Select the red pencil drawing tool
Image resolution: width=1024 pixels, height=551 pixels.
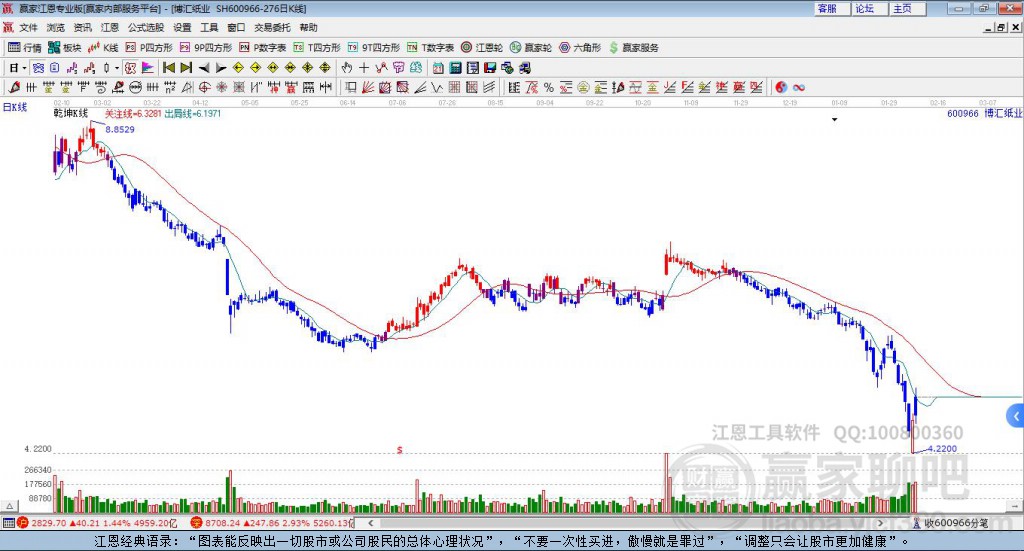pyautogui.click(x=14, y=87)
